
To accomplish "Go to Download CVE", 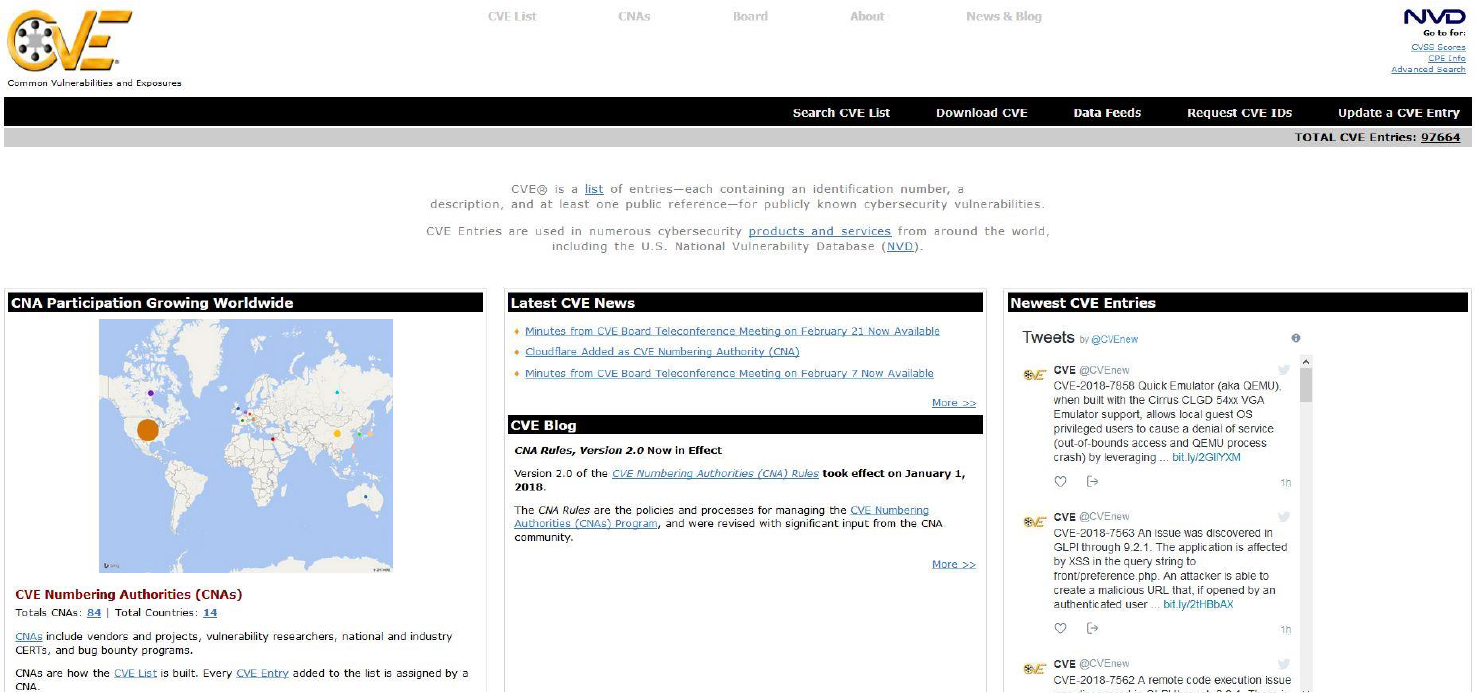I will click(981, 113).
